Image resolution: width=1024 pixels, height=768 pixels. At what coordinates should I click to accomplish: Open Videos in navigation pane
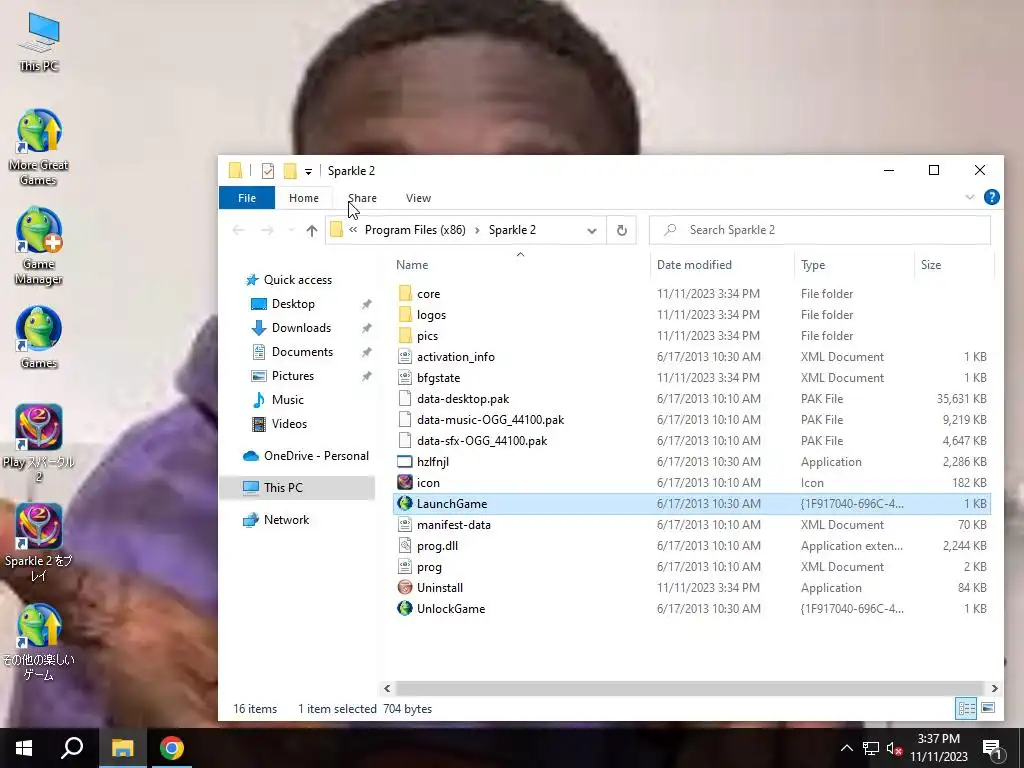pyautogui.click(x=289, y=424)
